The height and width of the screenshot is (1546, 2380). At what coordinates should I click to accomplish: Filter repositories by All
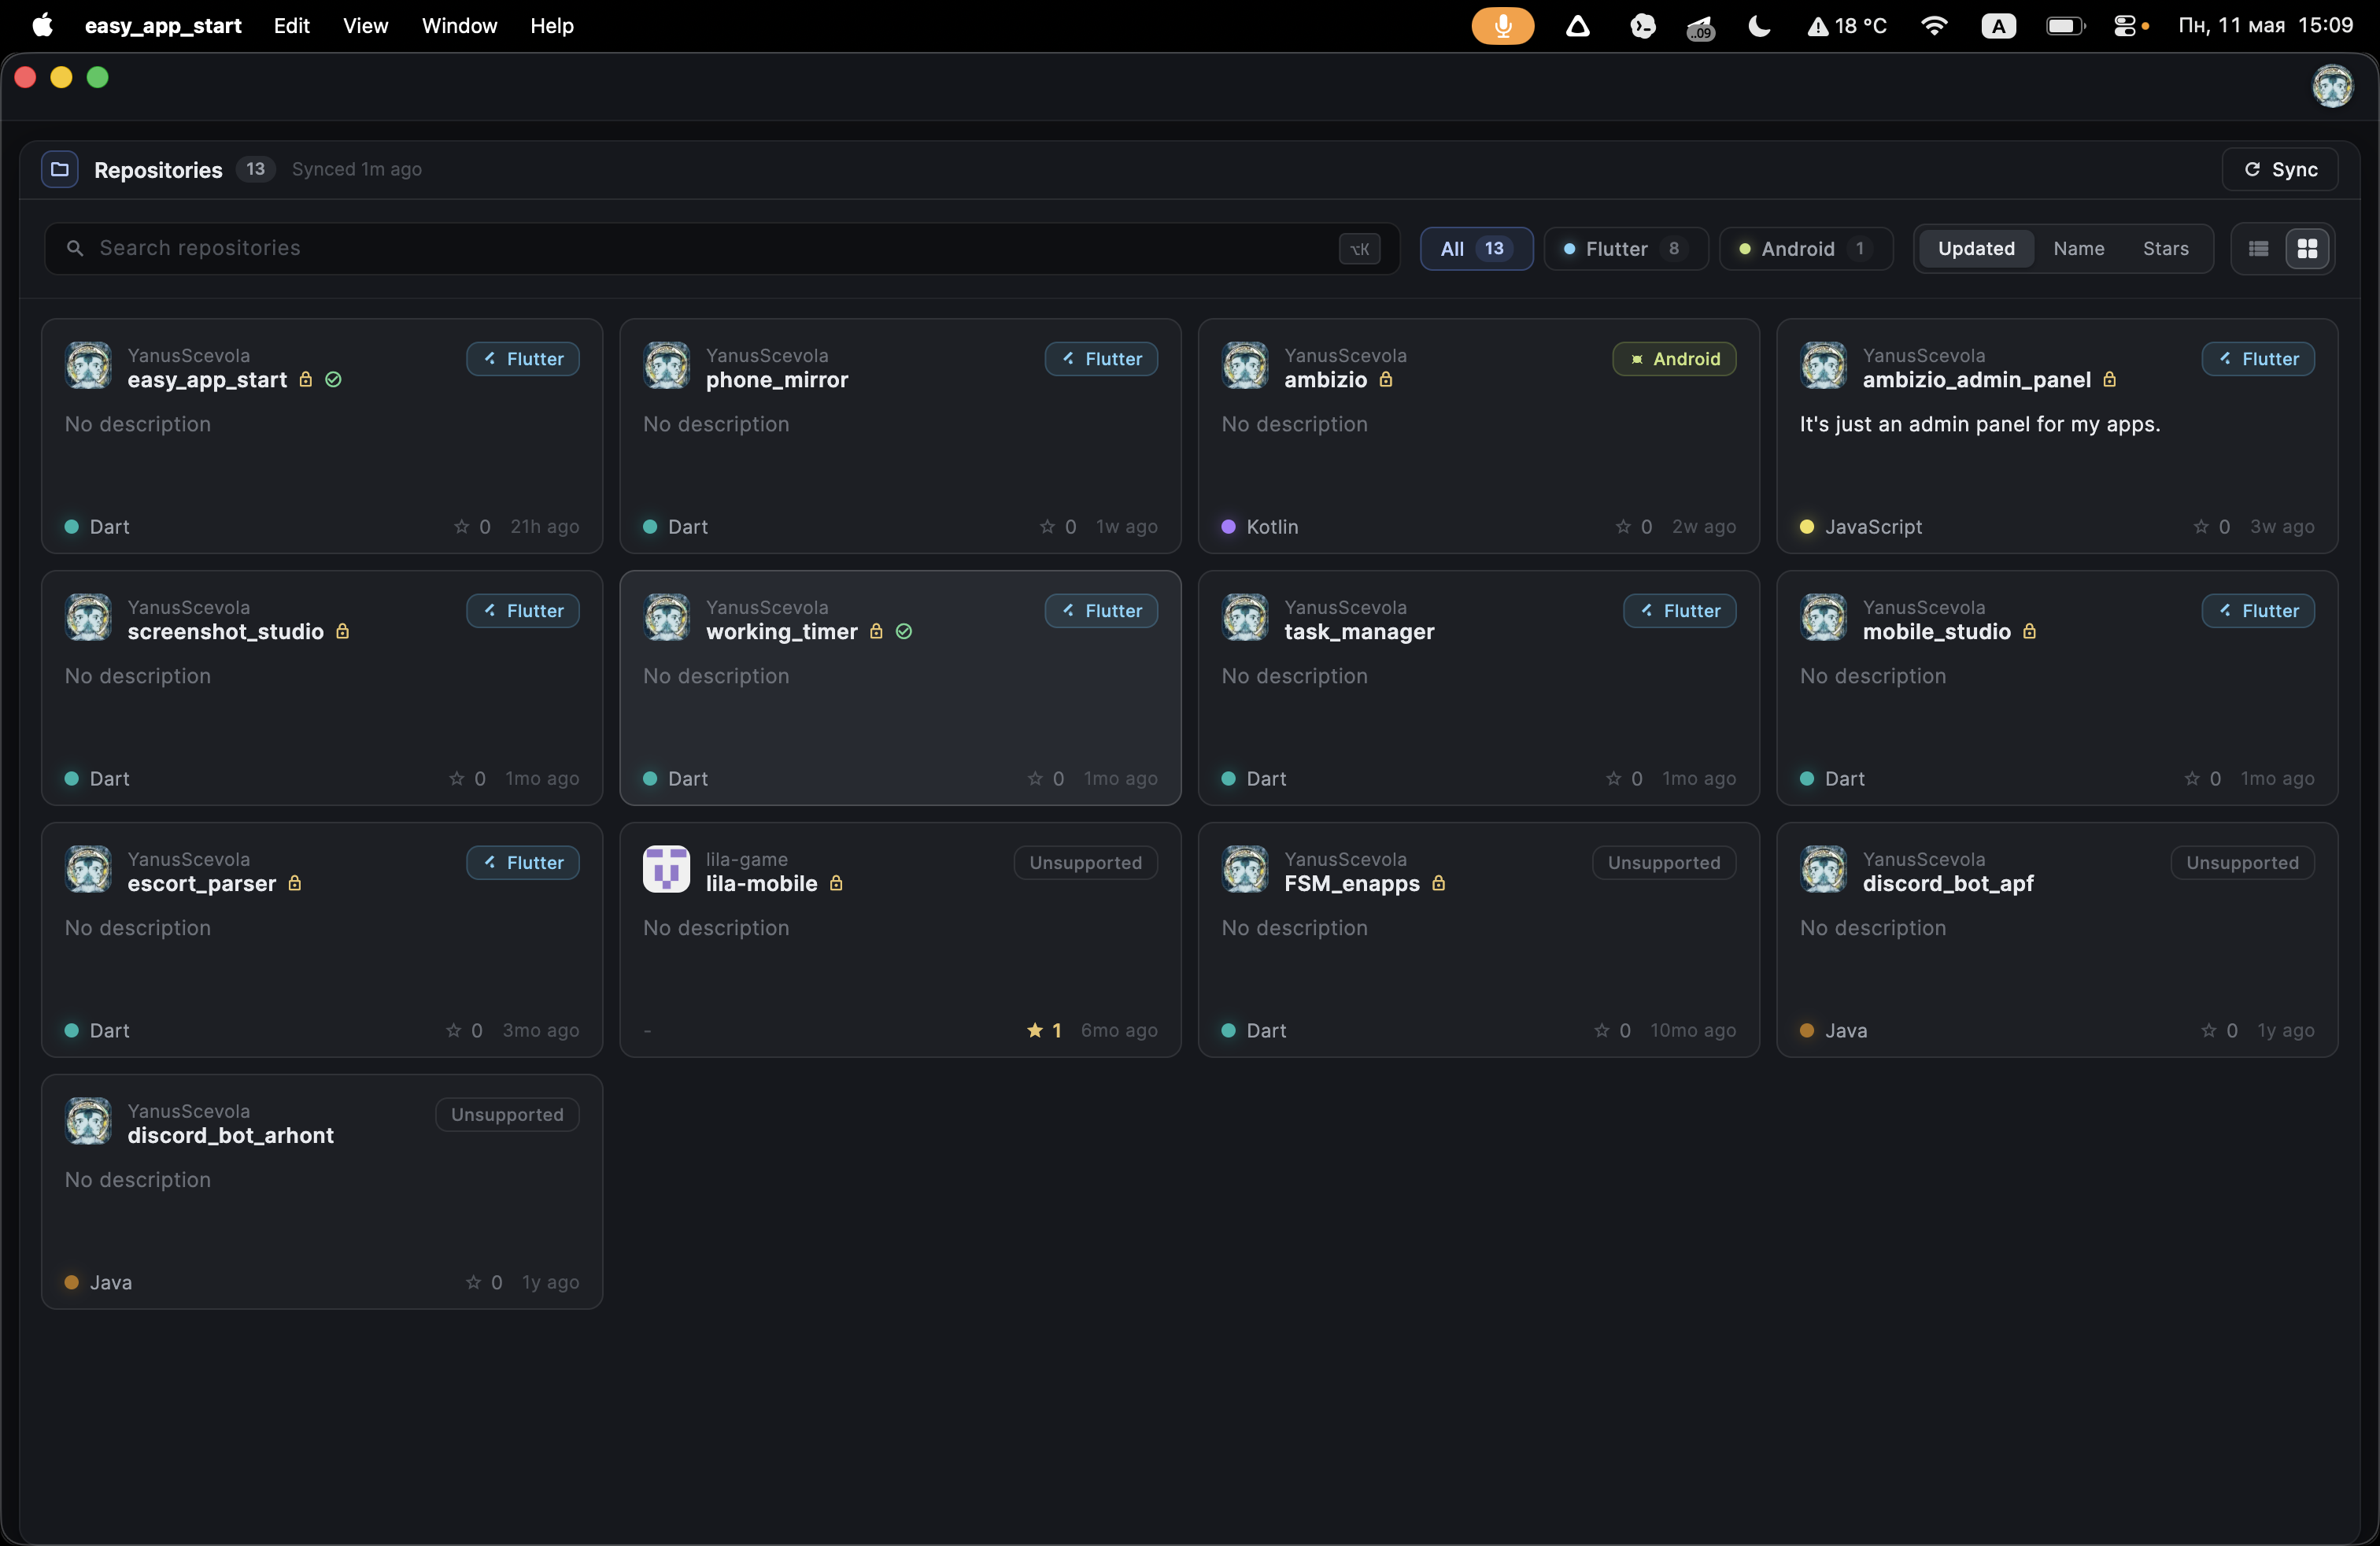pyautogui.click(x=1476, y=249)
